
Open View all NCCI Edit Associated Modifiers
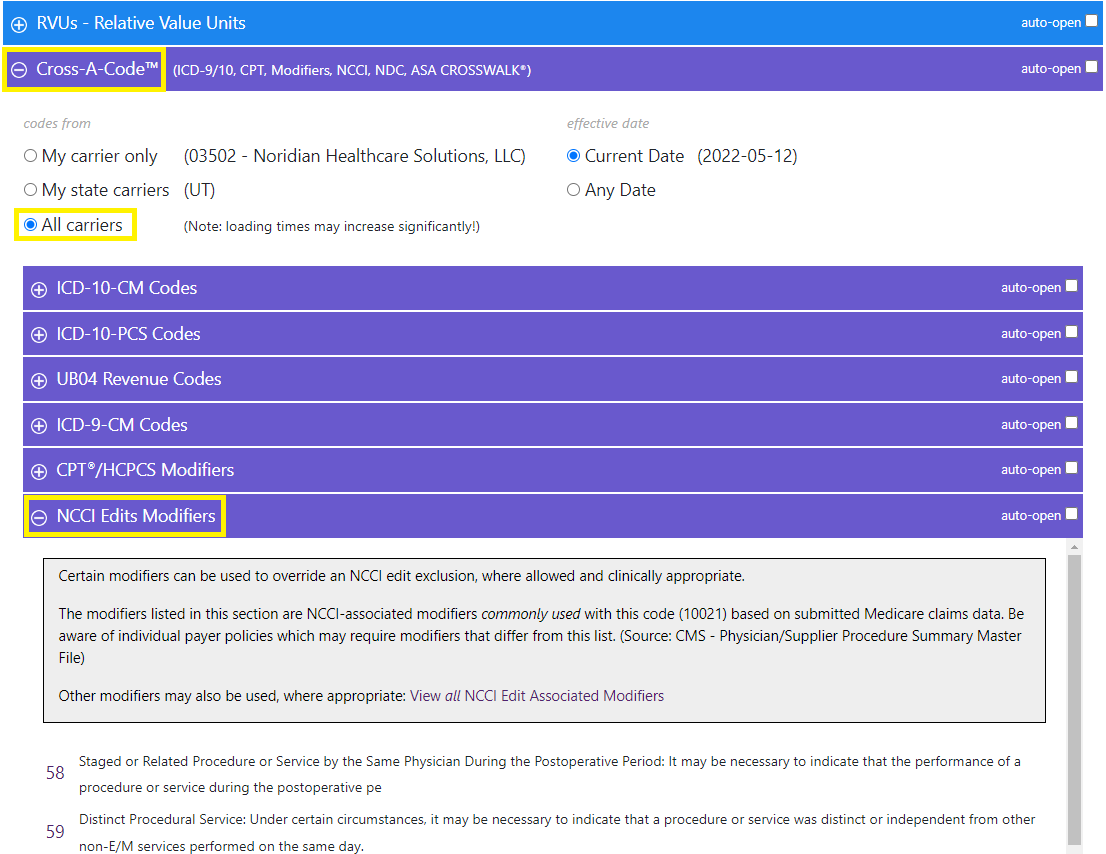(537, 696)
